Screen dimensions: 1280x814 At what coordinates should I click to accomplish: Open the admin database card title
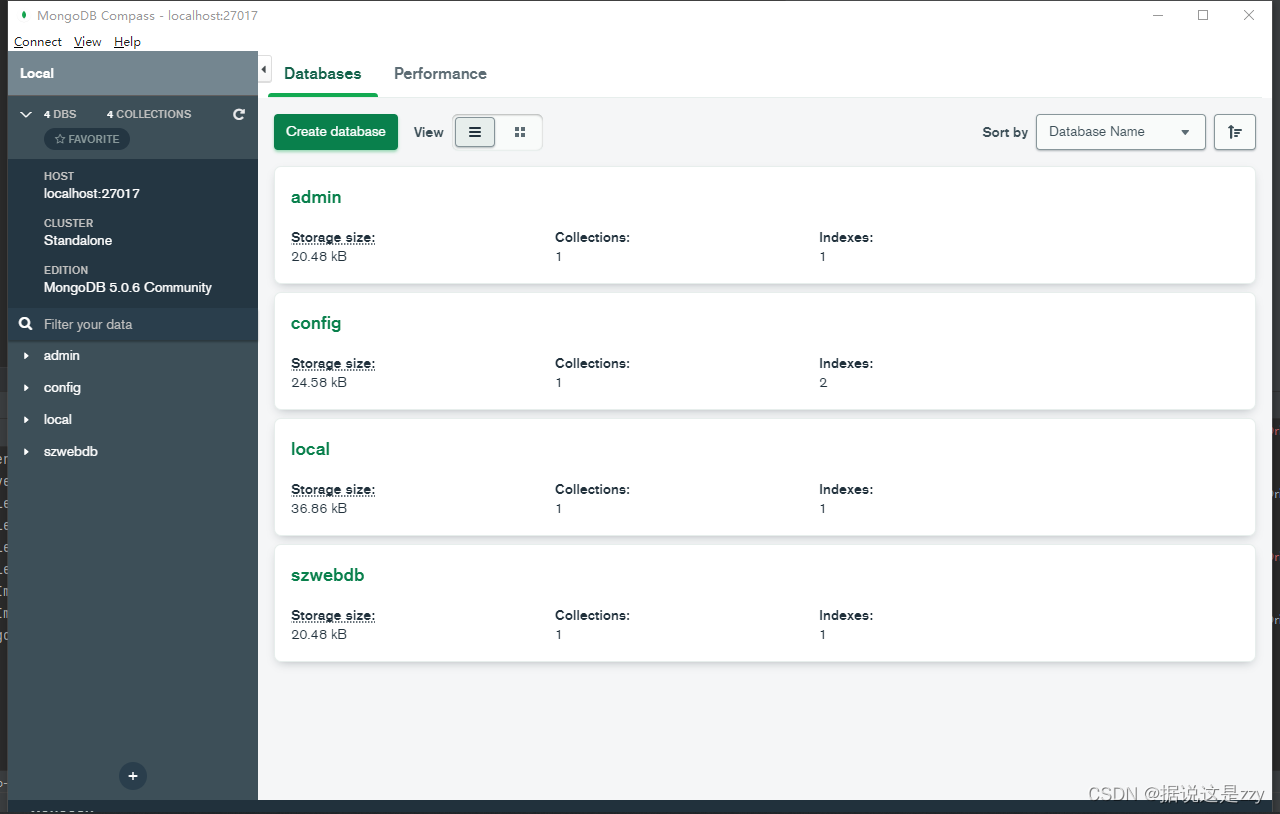click(316, 197)
